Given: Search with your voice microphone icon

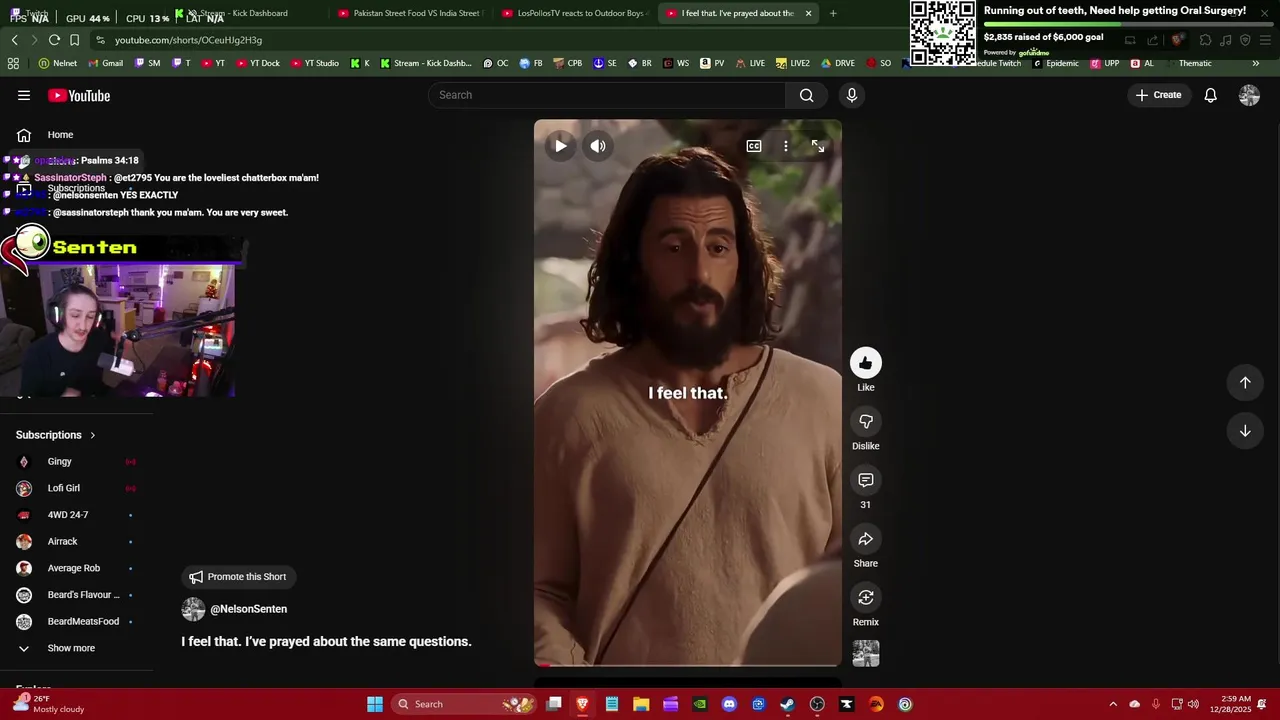Looking at the screenshot, I should (x=852, y=95).
